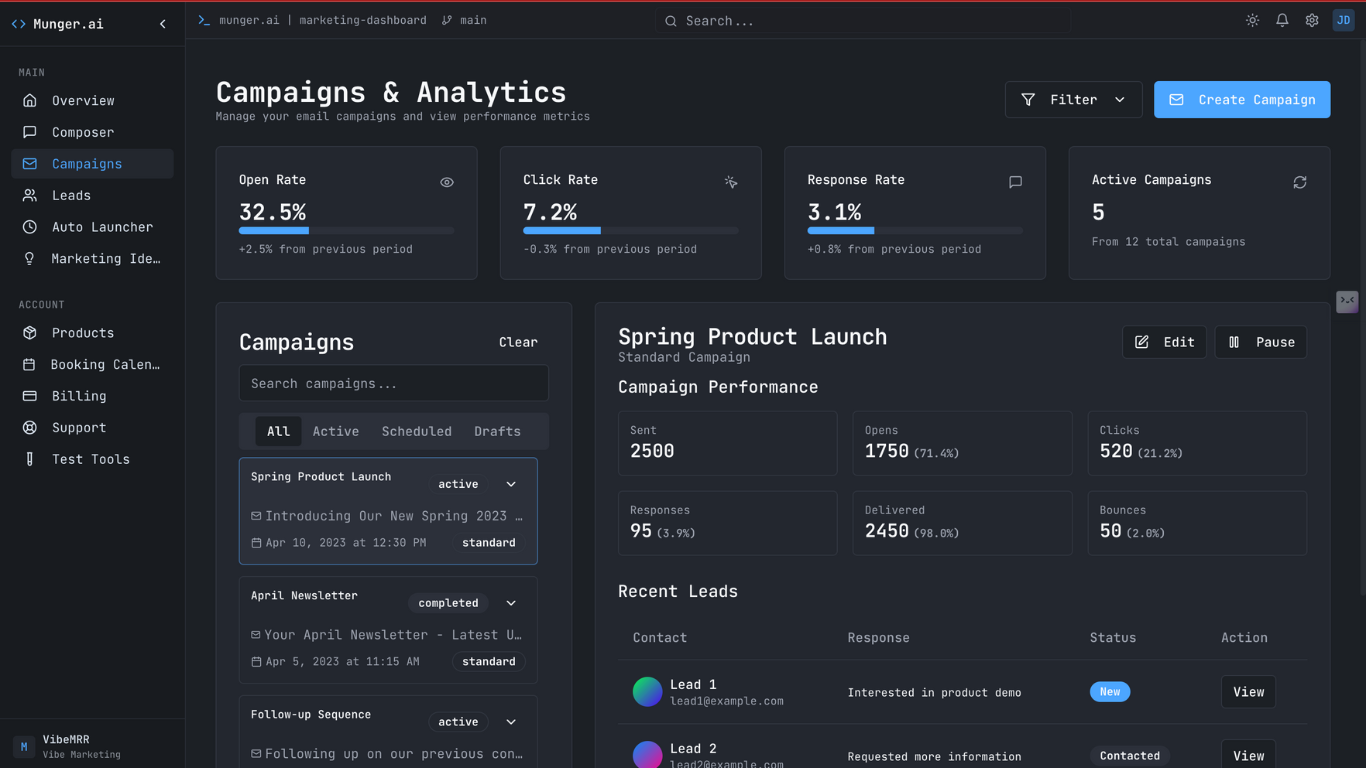Viewport: 1366px width, 768px height.
Task: Click the cursor icon on Click Rate card
Action: coord(731,182)
